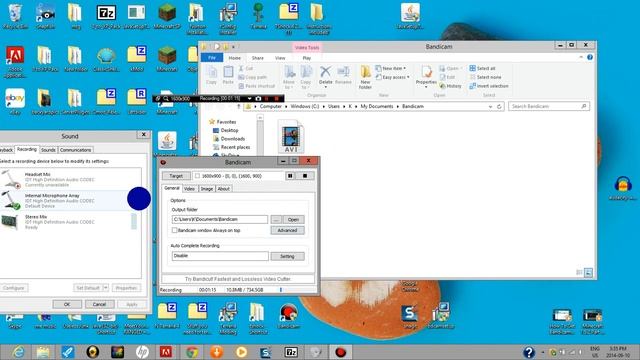Open Desktop in the Favorites pane

[x=229, y=130]
